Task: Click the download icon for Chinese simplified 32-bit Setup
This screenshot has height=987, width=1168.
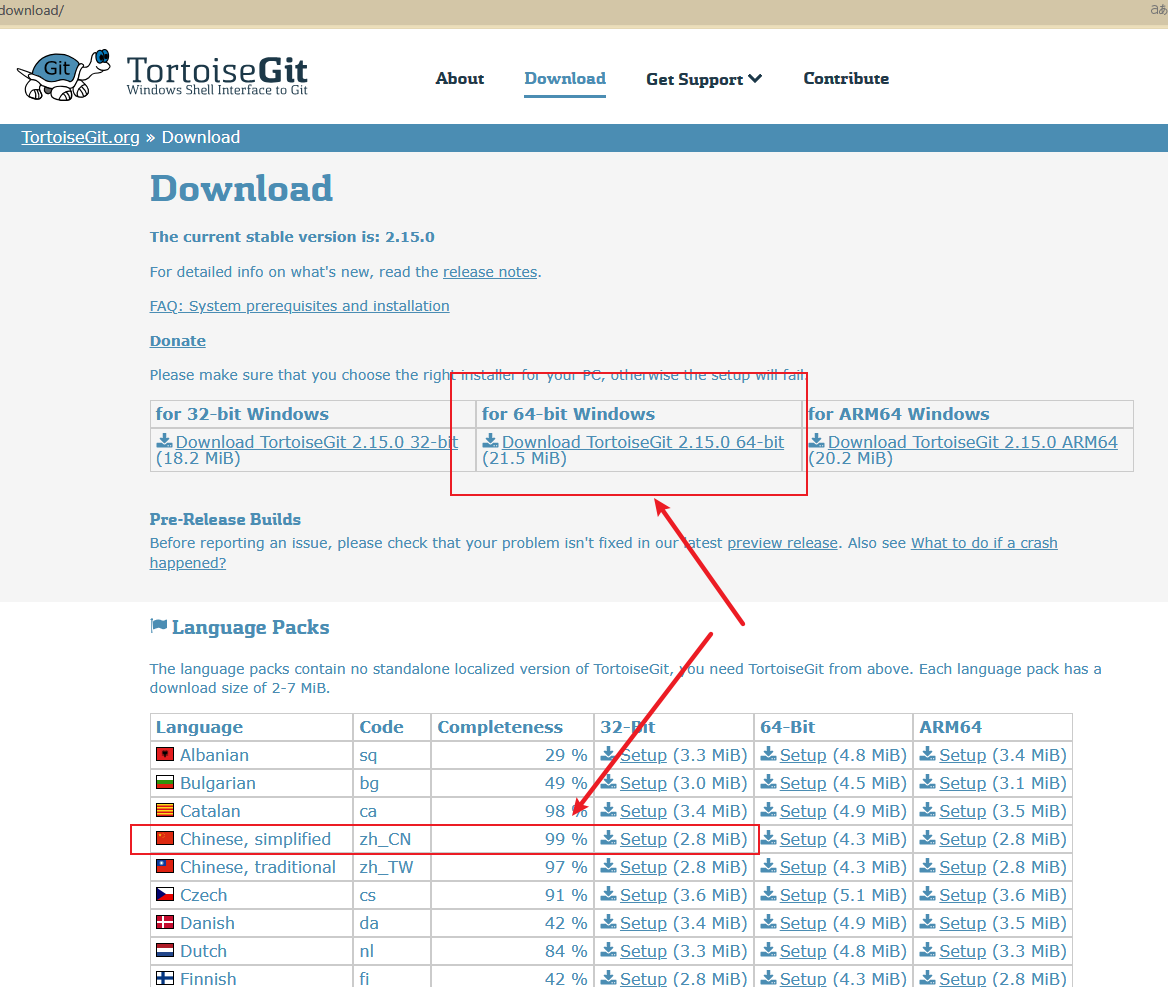Action: click(609, 839)
